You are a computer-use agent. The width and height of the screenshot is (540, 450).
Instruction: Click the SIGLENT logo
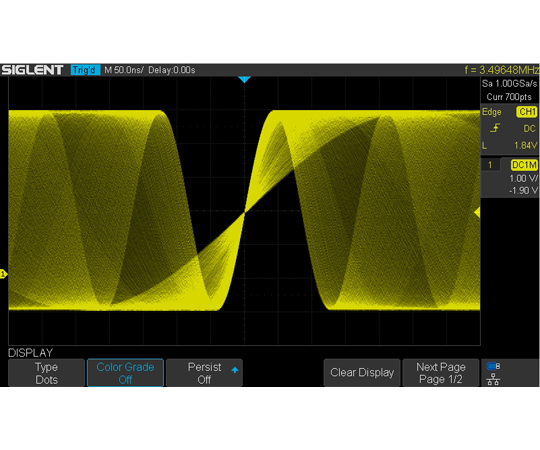click(32, 70)
